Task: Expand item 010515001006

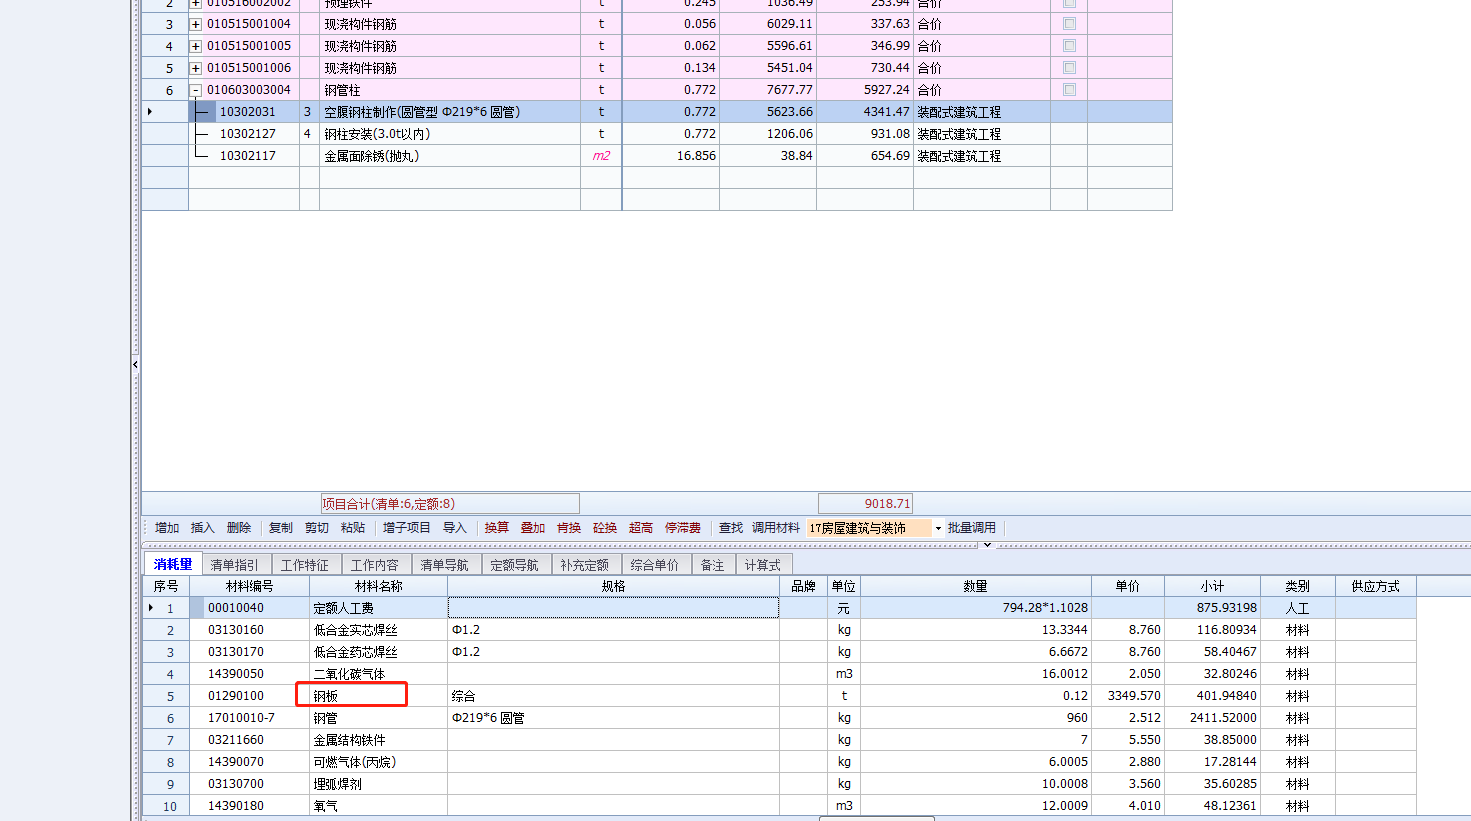Action: [x=196, y=68]
